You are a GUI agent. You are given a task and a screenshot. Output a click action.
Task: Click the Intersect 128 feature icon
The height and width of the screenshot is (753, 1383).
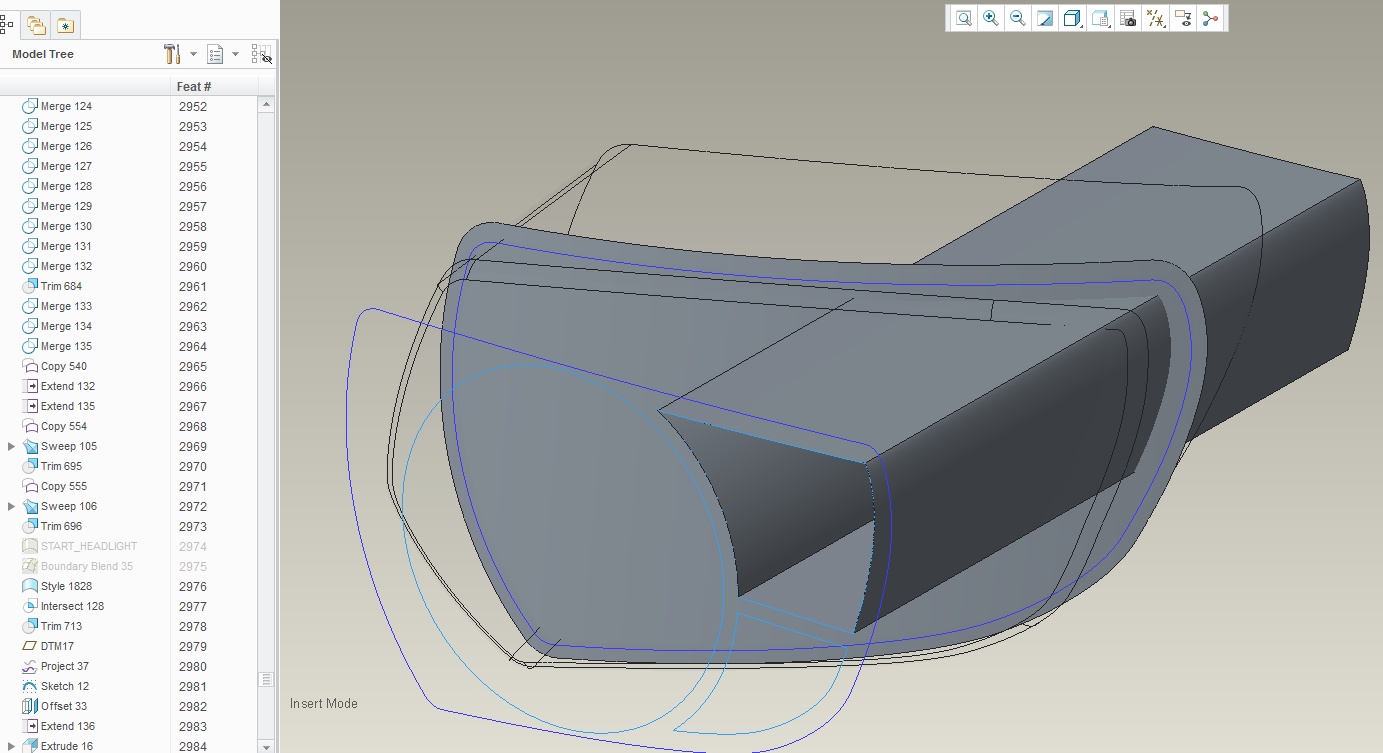point(30,606)
